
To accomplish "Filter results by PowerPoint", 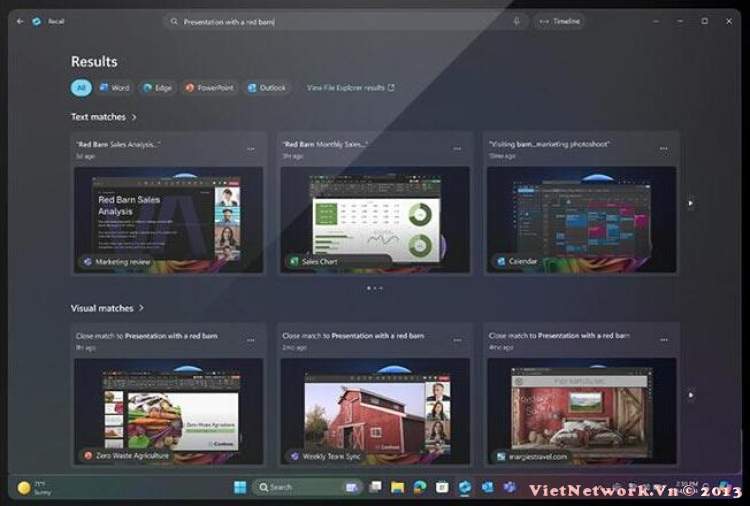I will 209,88.
